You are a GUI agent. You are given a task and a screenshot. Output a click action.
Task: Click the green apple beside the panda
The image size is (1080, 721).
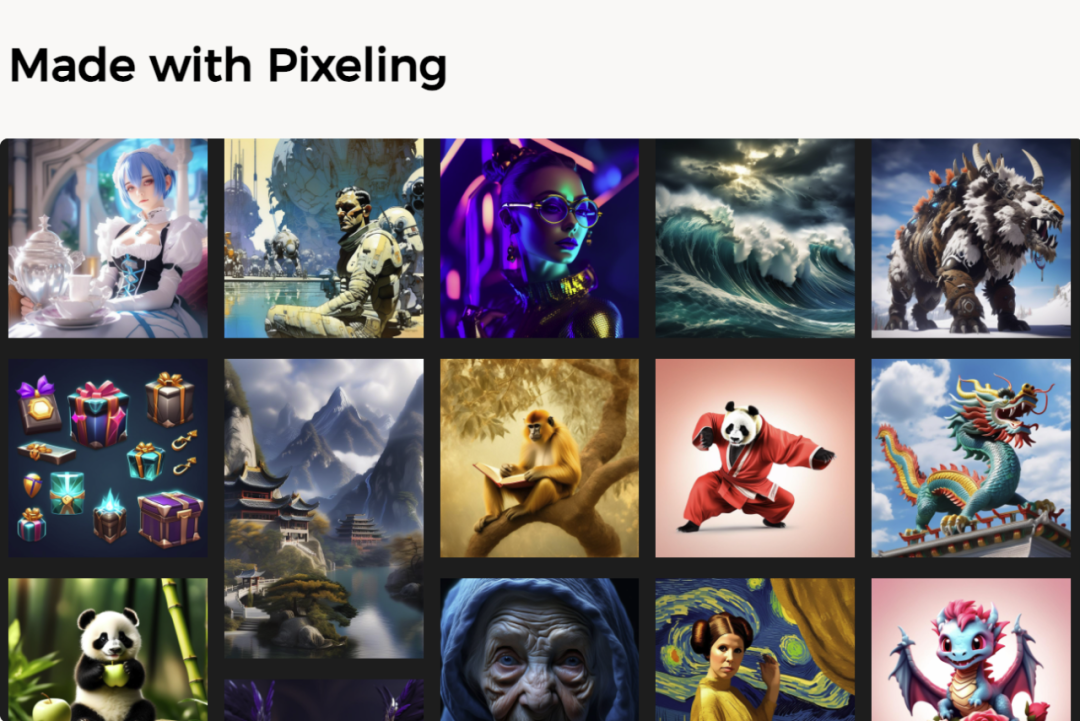tap(50, 709)
